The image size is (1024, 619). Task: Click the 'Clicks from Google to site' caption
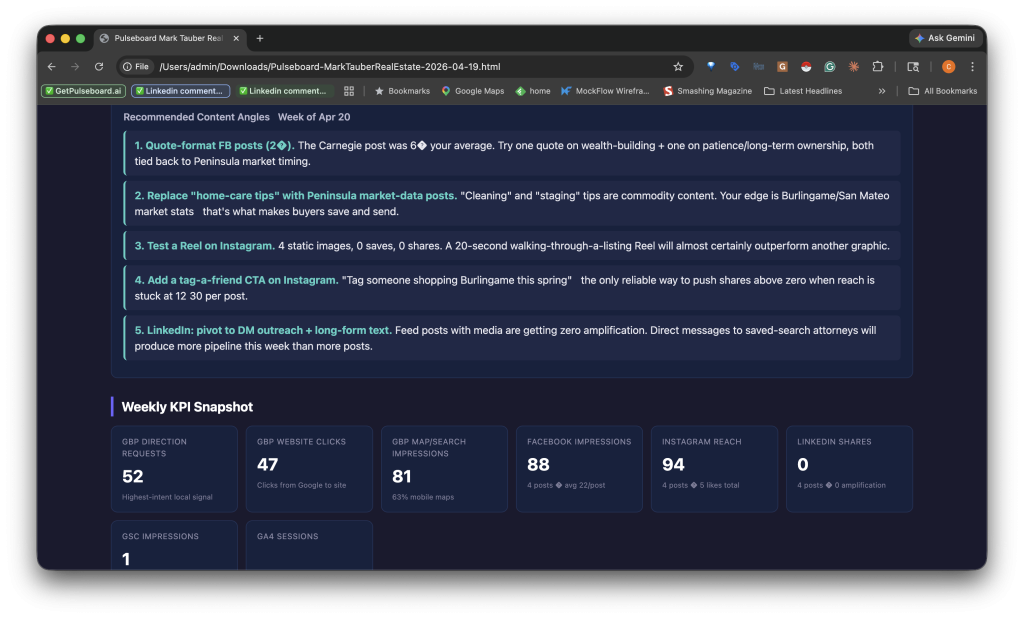(302, 485)
